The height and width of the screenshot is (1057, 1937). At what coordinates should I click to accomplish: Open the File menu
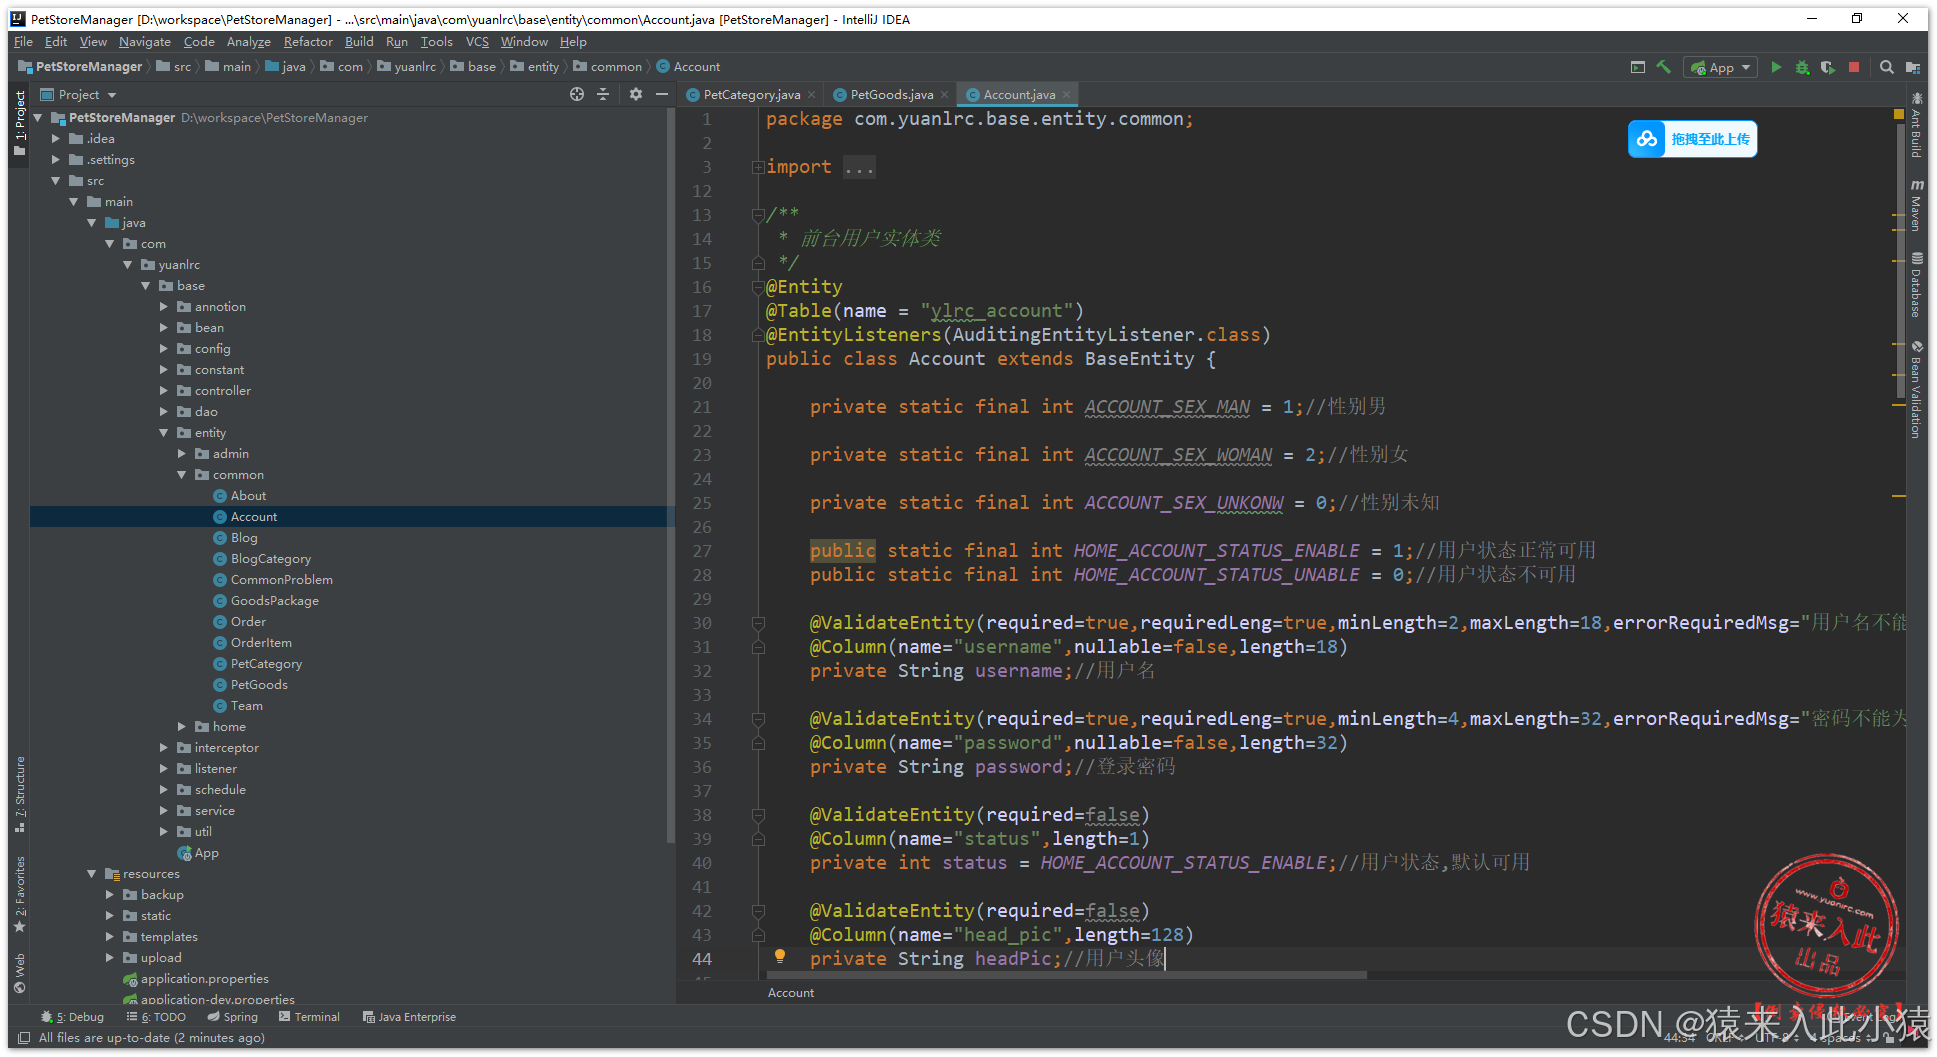[x=23, y=42]
